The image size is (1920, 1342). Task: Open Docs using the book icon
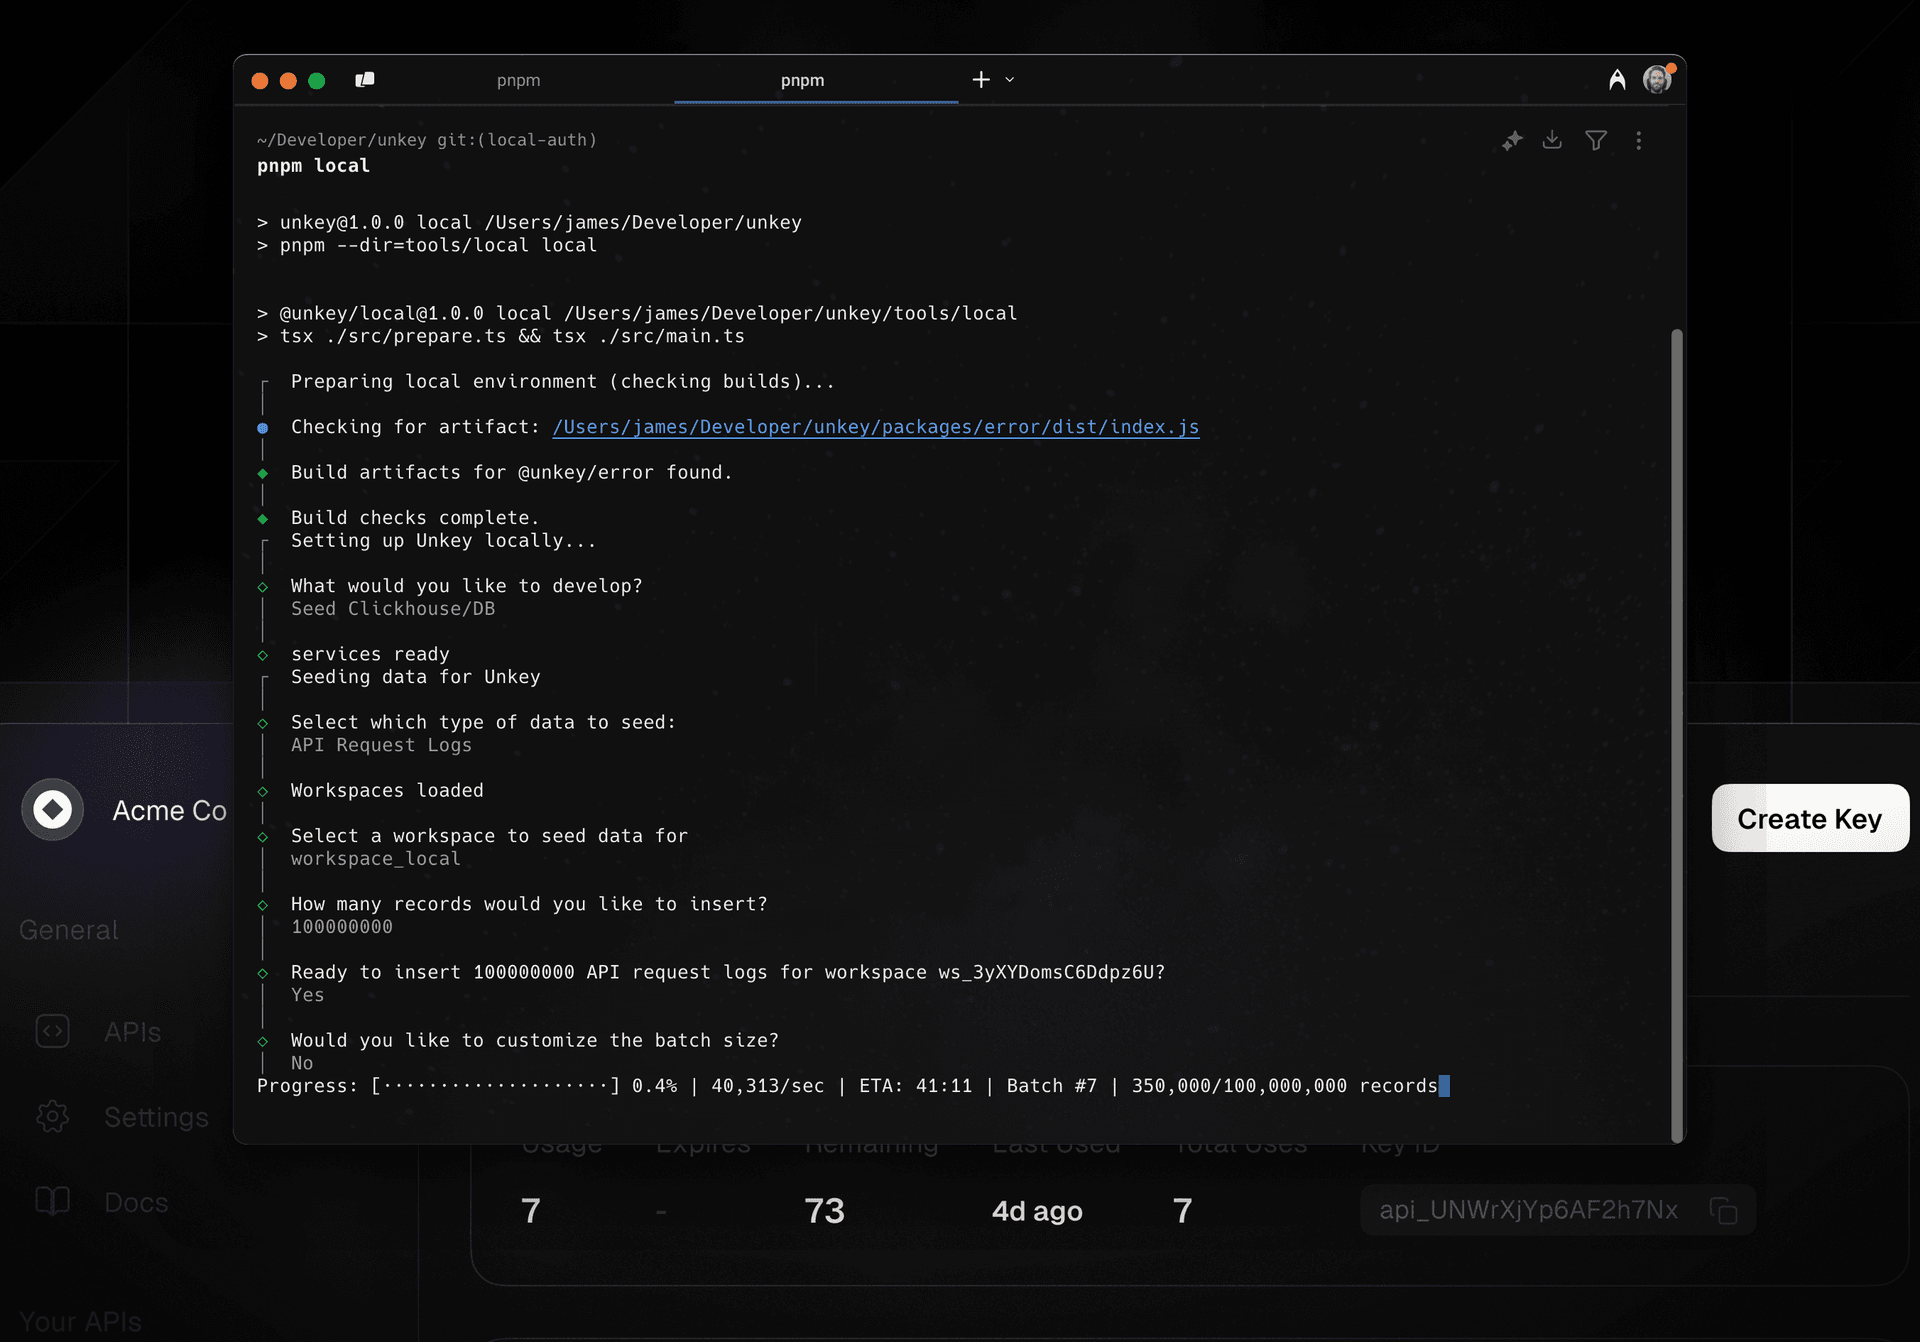pyautogui.click(x=53, y=1201)
